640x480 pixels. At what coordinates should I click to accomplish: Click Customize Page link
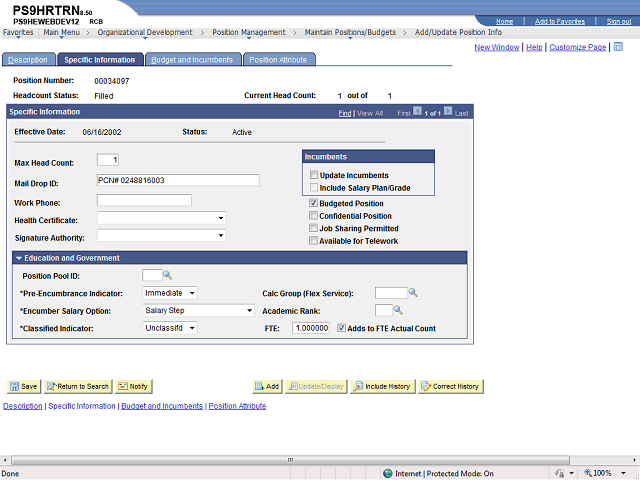pyautogui.click(x=577, y=47)
